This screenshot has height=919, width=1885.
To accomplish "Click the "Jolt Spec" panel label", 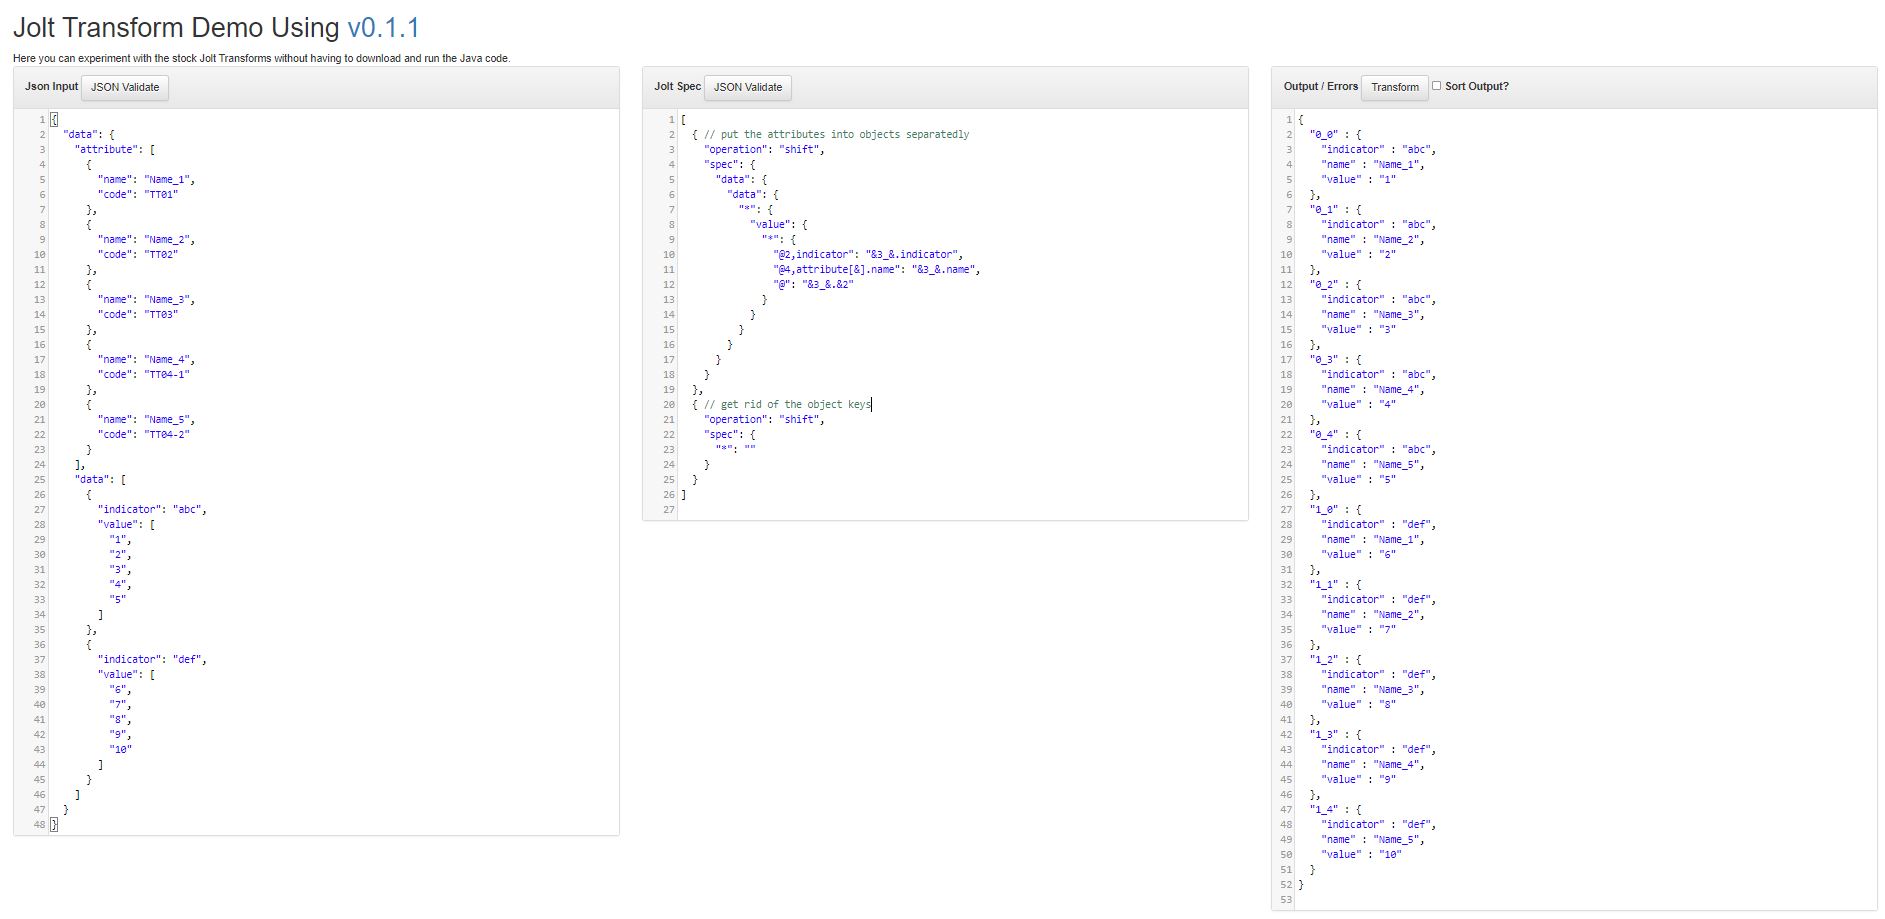I will pos(677,87).
